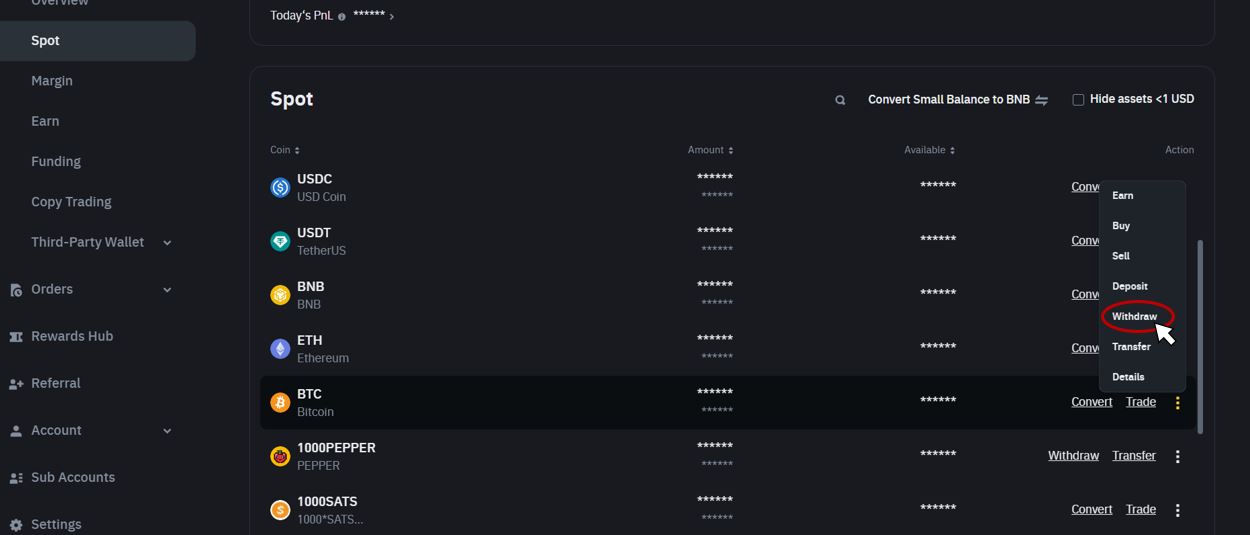
Task: Click the Account person icon
Action: 16,431
